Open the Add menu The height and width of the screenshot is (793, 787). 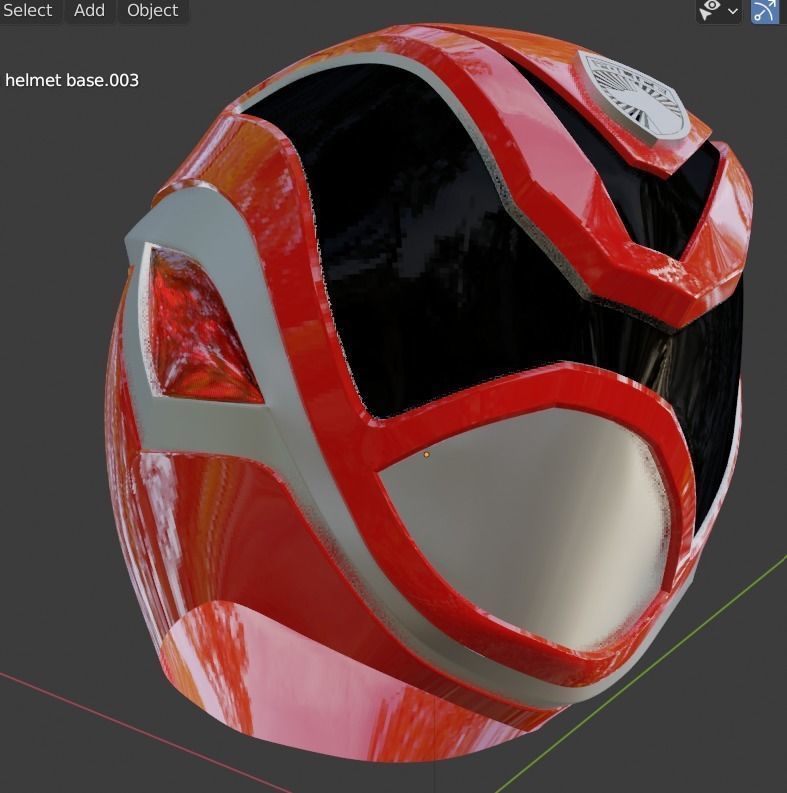click(x=90, y=11)
